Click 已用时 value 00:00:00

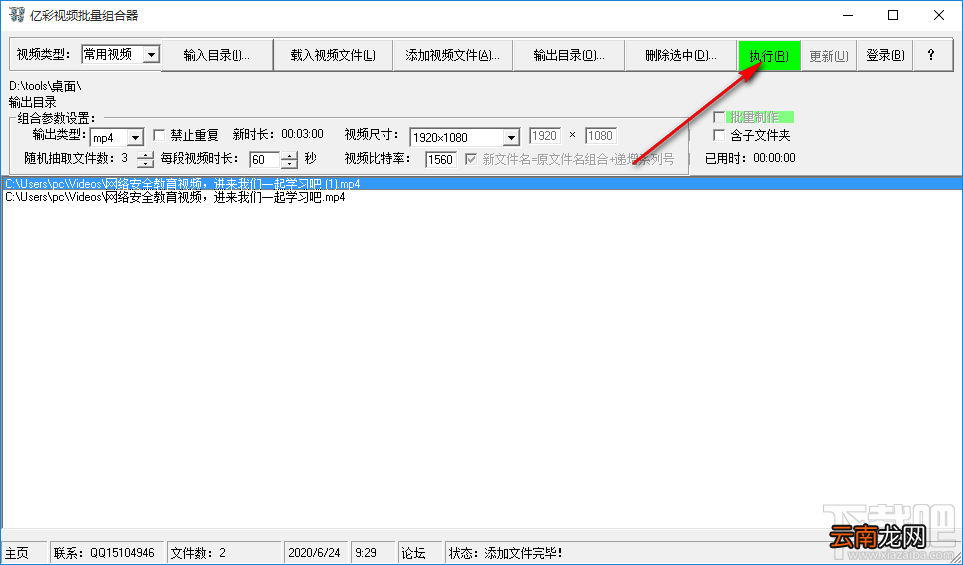pyautogui.click(x=774, y=158)
